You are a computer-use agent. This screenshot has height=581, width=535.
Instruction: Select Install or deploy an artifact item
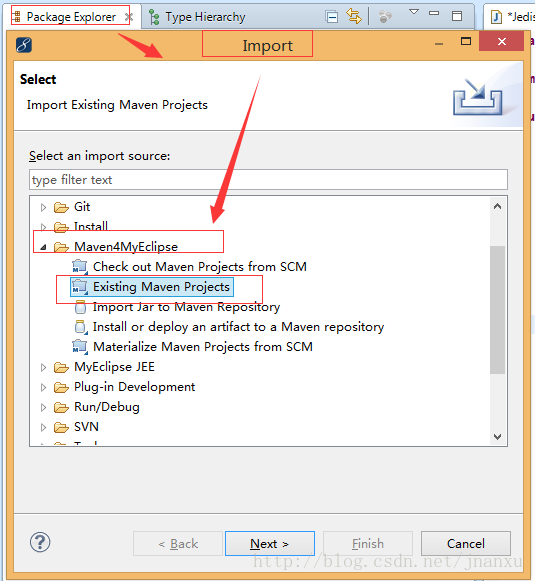tap(238, 327)
